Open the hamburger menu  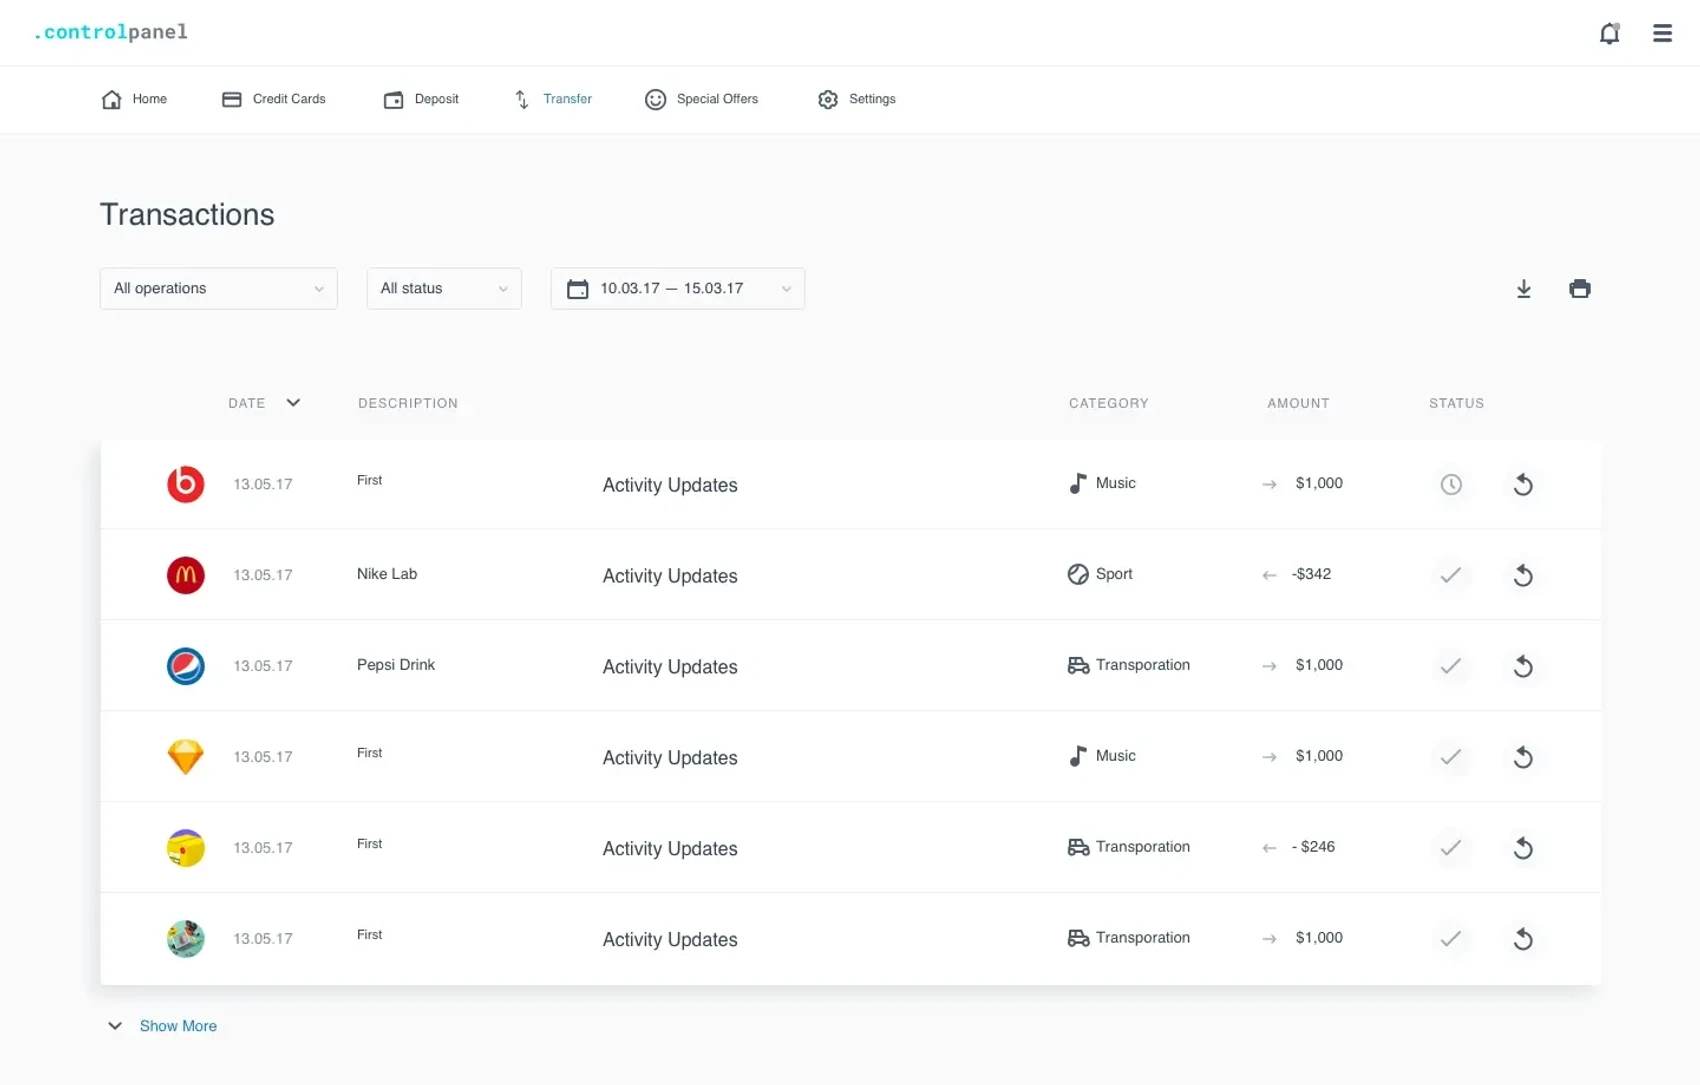[1662, 33]
